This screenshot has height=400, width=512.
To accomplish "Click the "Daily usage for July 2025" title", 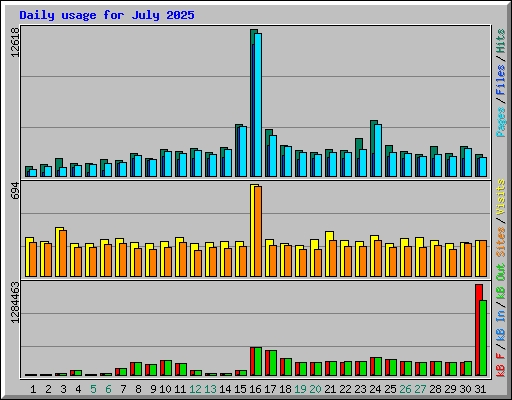I will click(107, 15).
